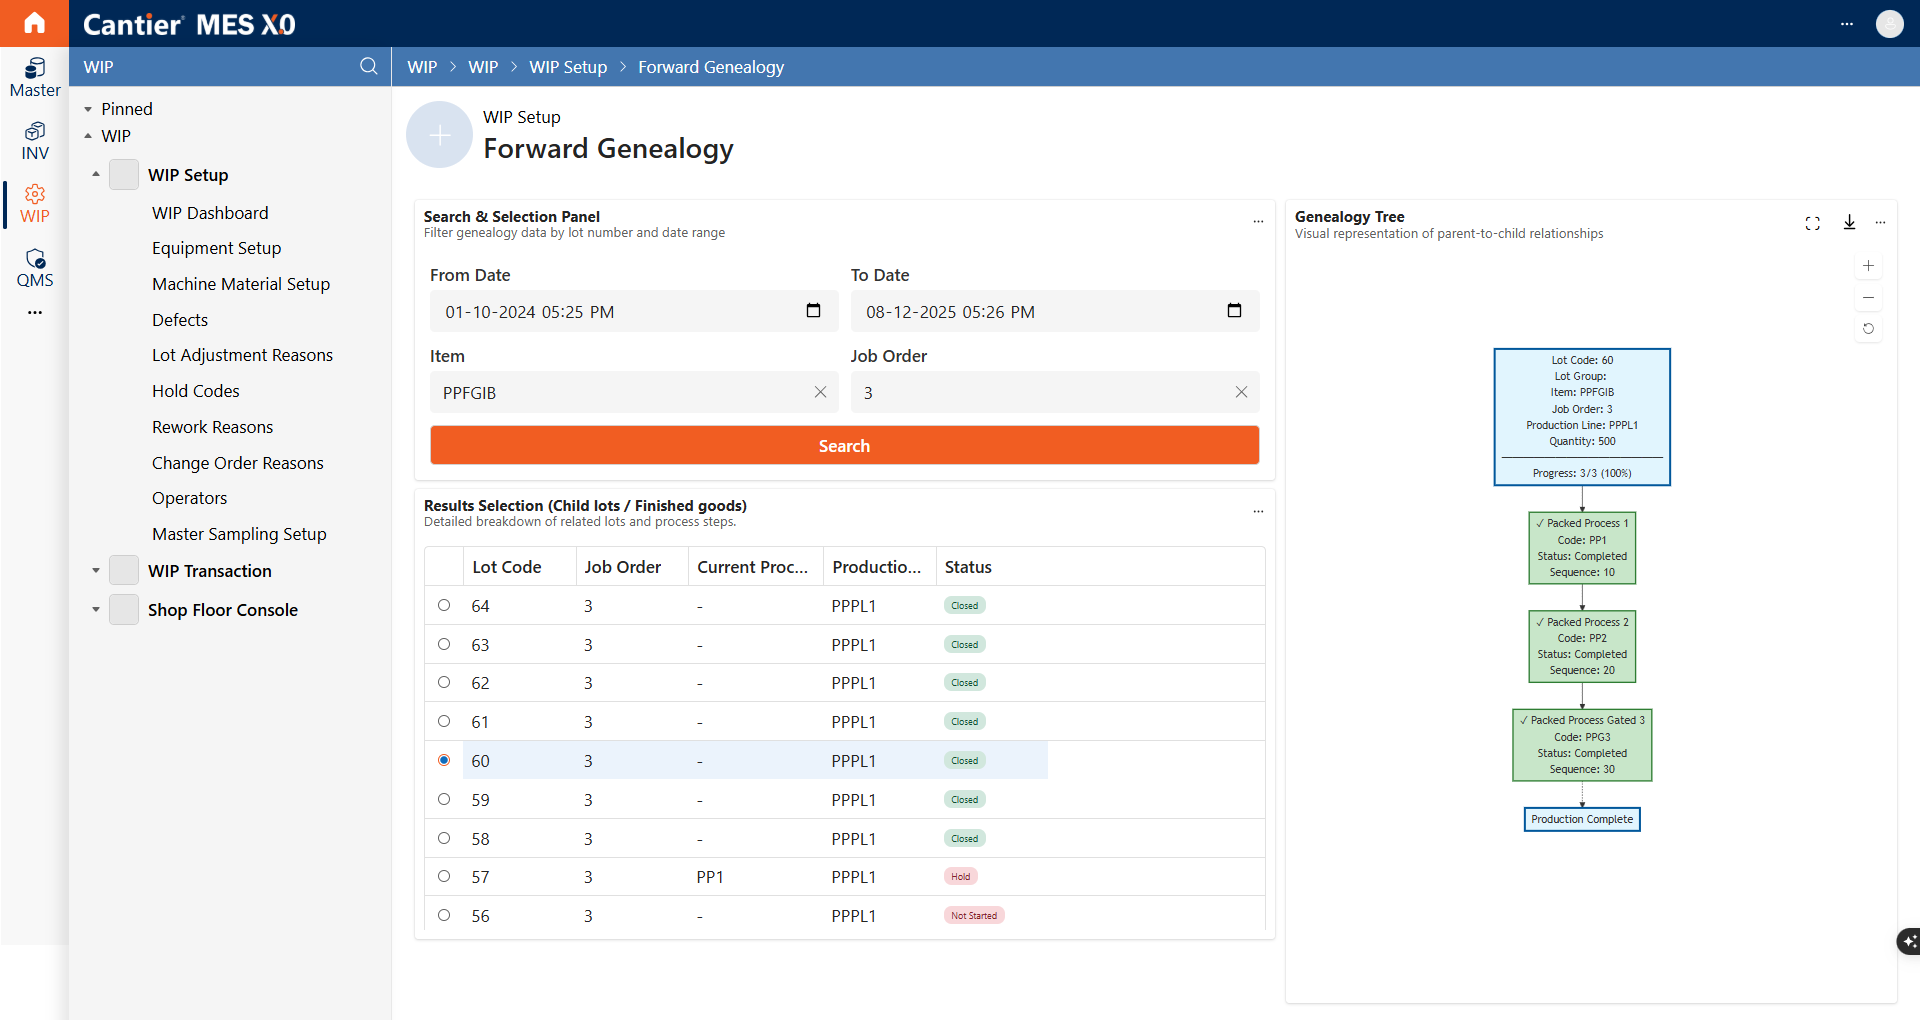Open Master Sampling Setup menu item

239,533
